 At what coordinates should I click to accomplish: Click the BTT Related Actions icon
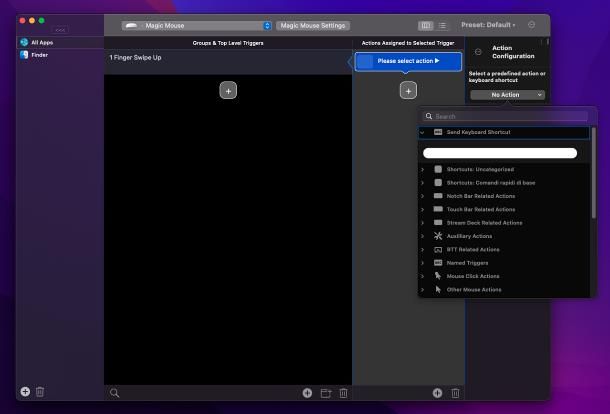click(438, 249)
